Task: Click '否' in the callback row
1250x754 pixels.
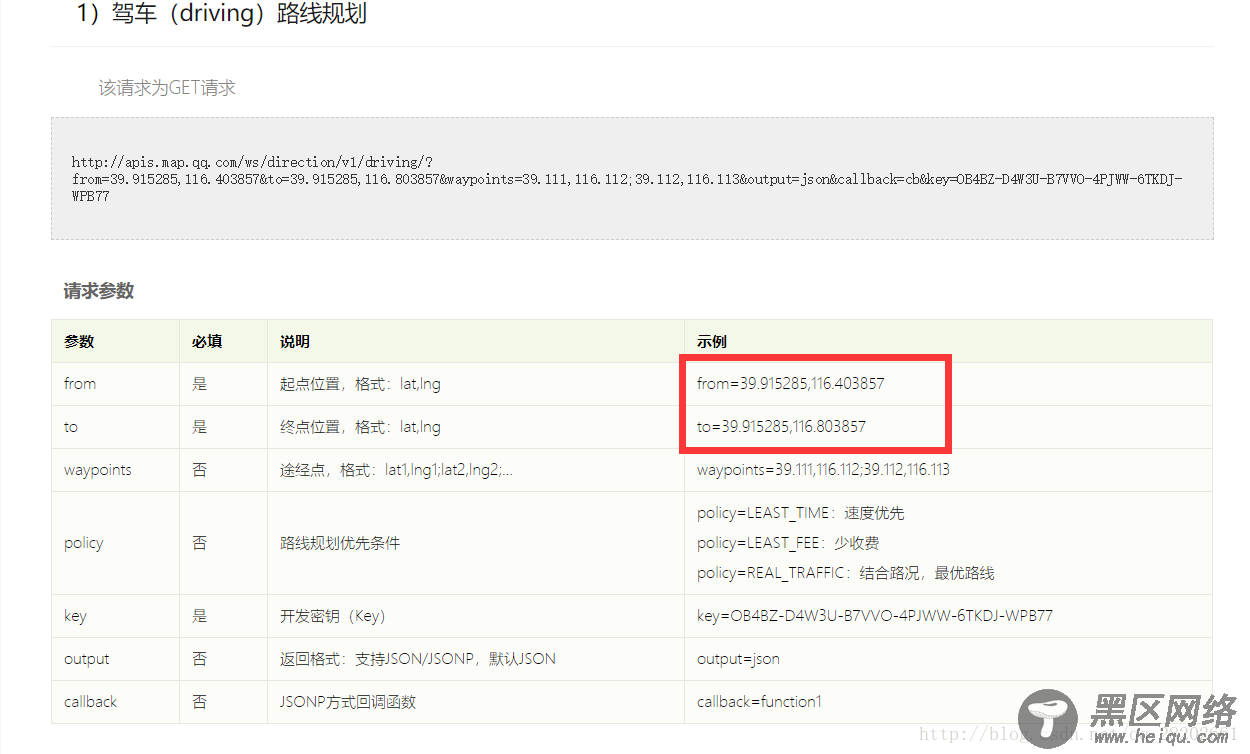Action: (200, 702)
